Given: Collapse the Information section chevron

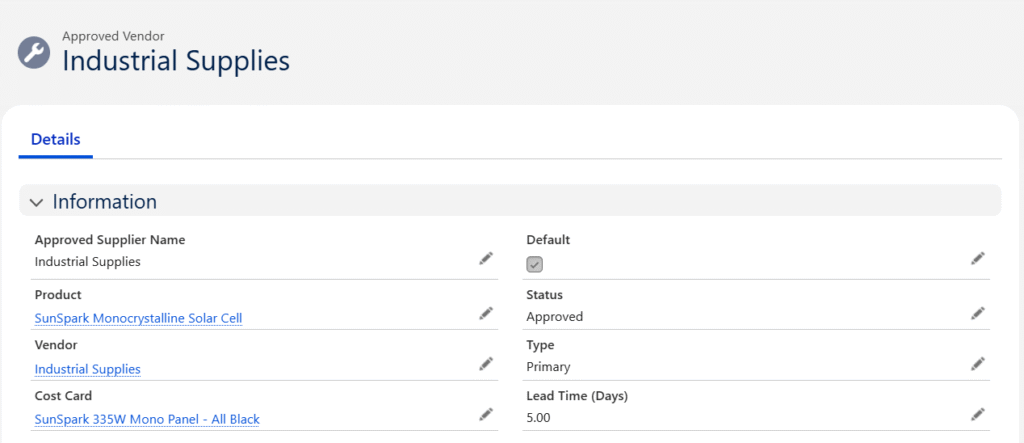Looking at the screenshot, I should [x=37, y=202].
